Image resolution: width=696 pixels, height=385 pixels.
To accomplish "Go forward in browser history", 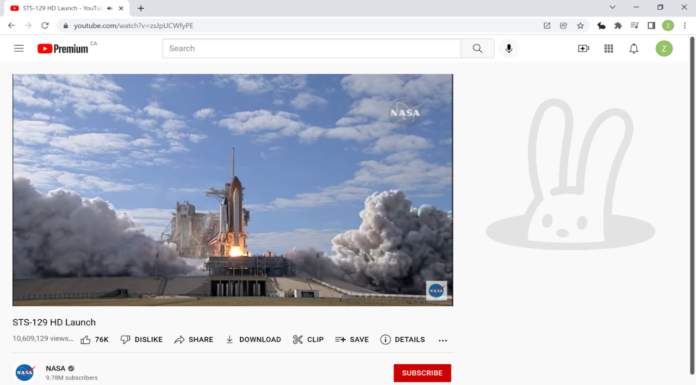I will tap(28, 26).
